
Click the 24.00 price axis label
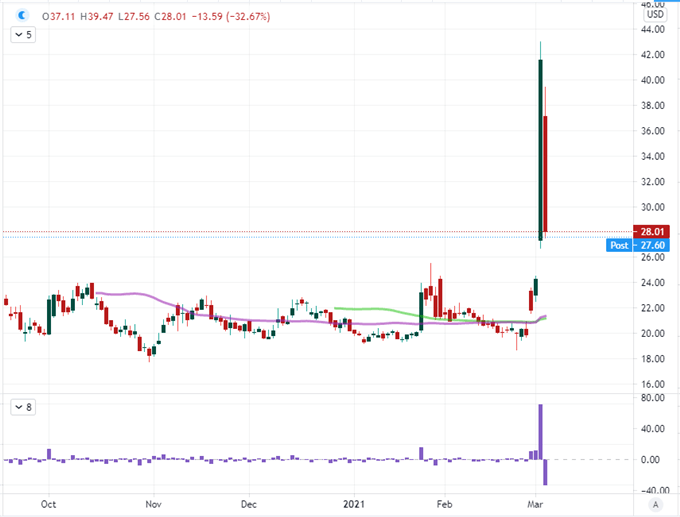(x=653, y=283)
